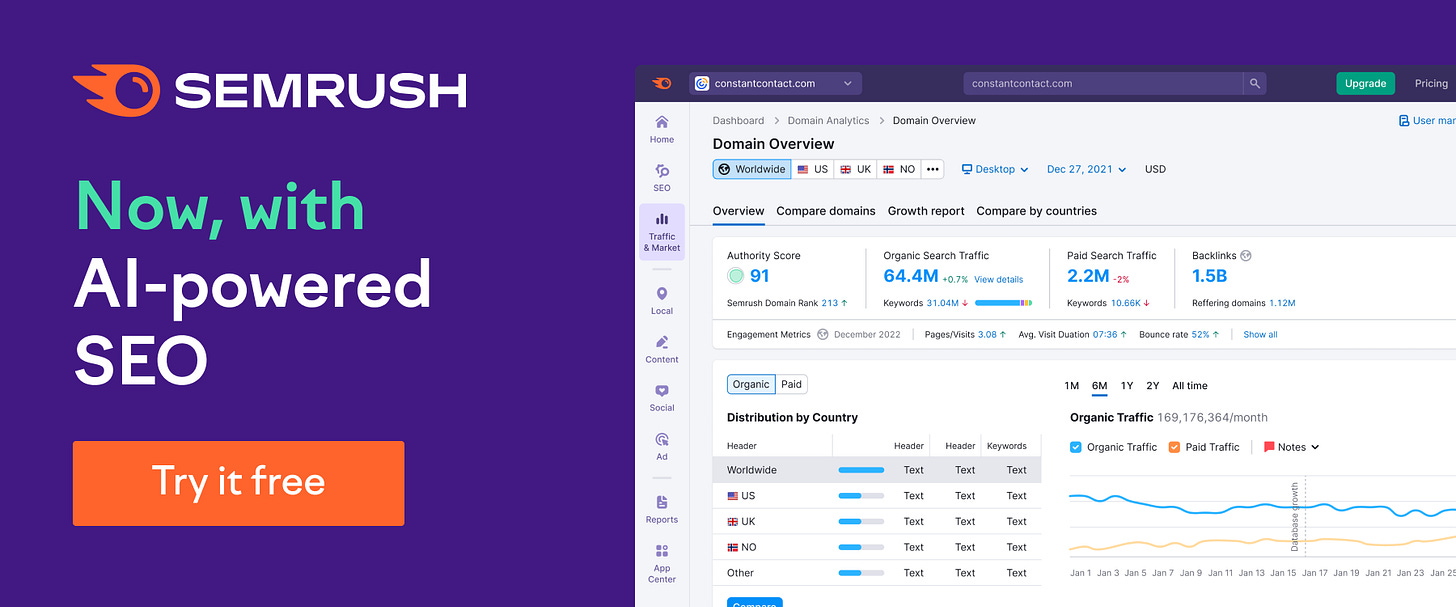Switch to the Compare domains tab
Screen dimensions: 1456x607
pos(826,211)
